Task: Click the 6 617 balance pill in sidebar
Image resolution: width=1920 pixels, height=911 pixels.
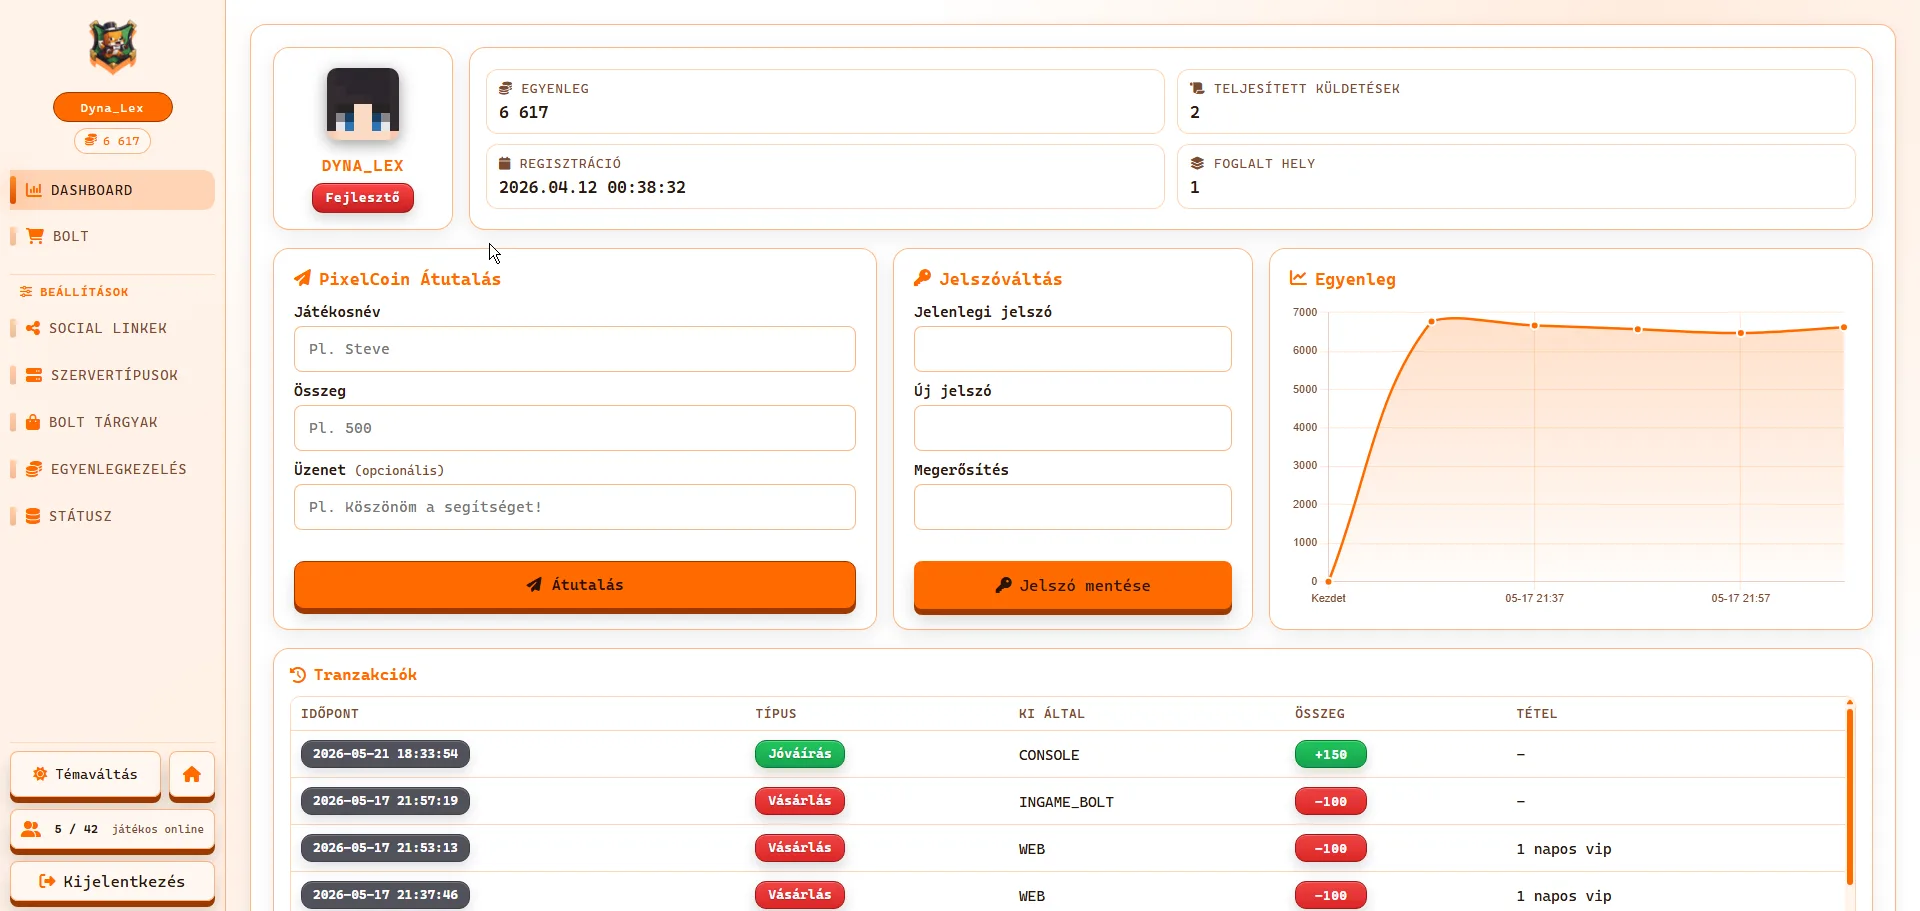Action: tap(113, 141)
